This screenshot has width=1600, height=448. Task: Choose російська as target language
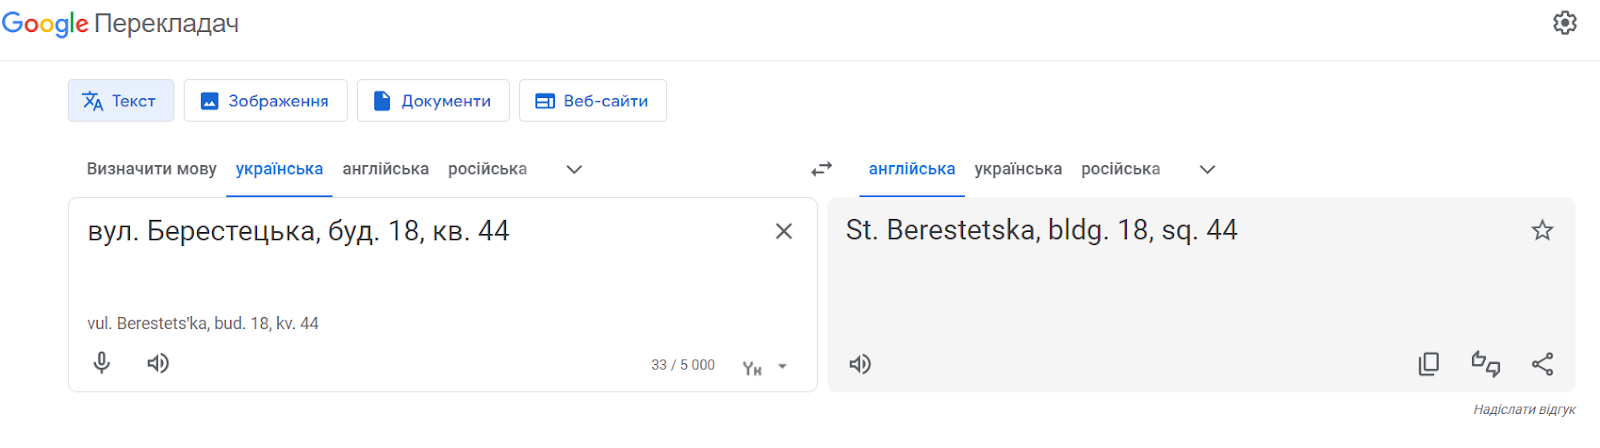1120,169
